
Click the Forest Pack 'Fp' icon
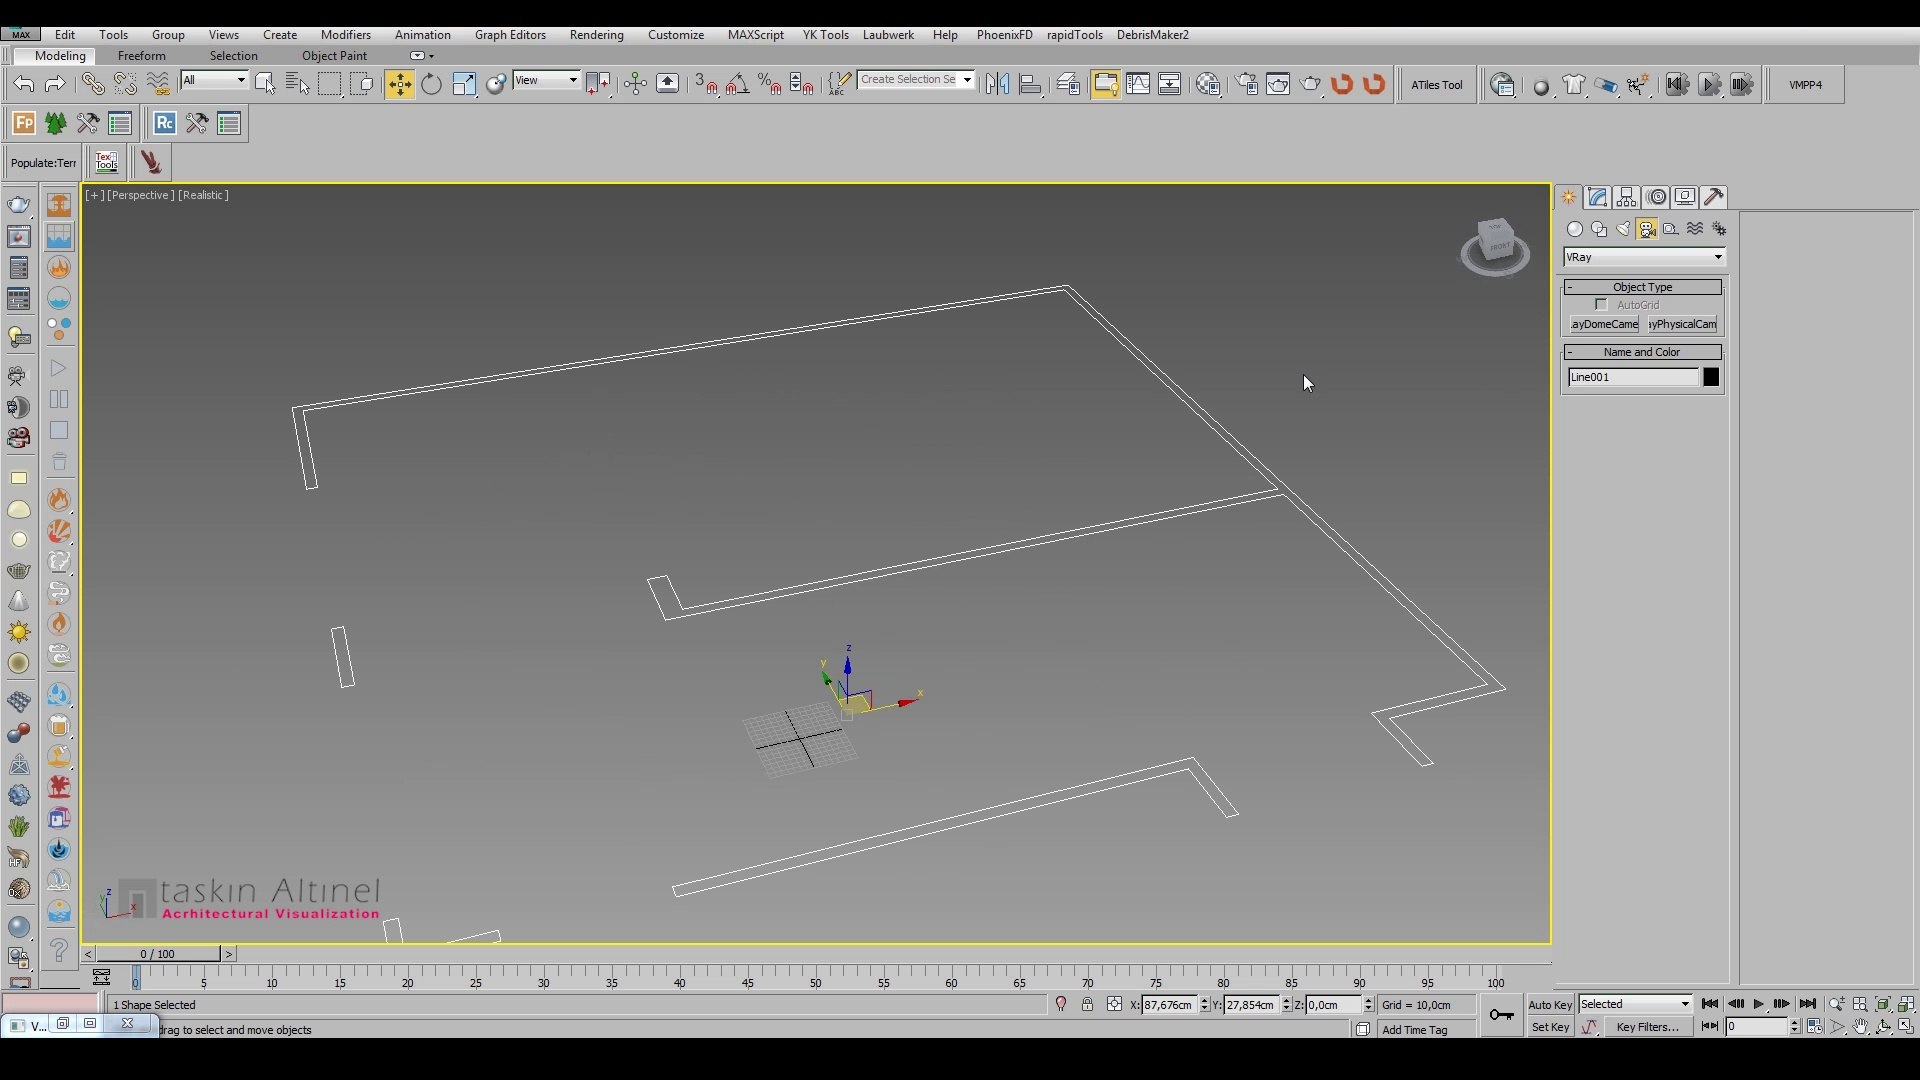(x=24, y=124)
